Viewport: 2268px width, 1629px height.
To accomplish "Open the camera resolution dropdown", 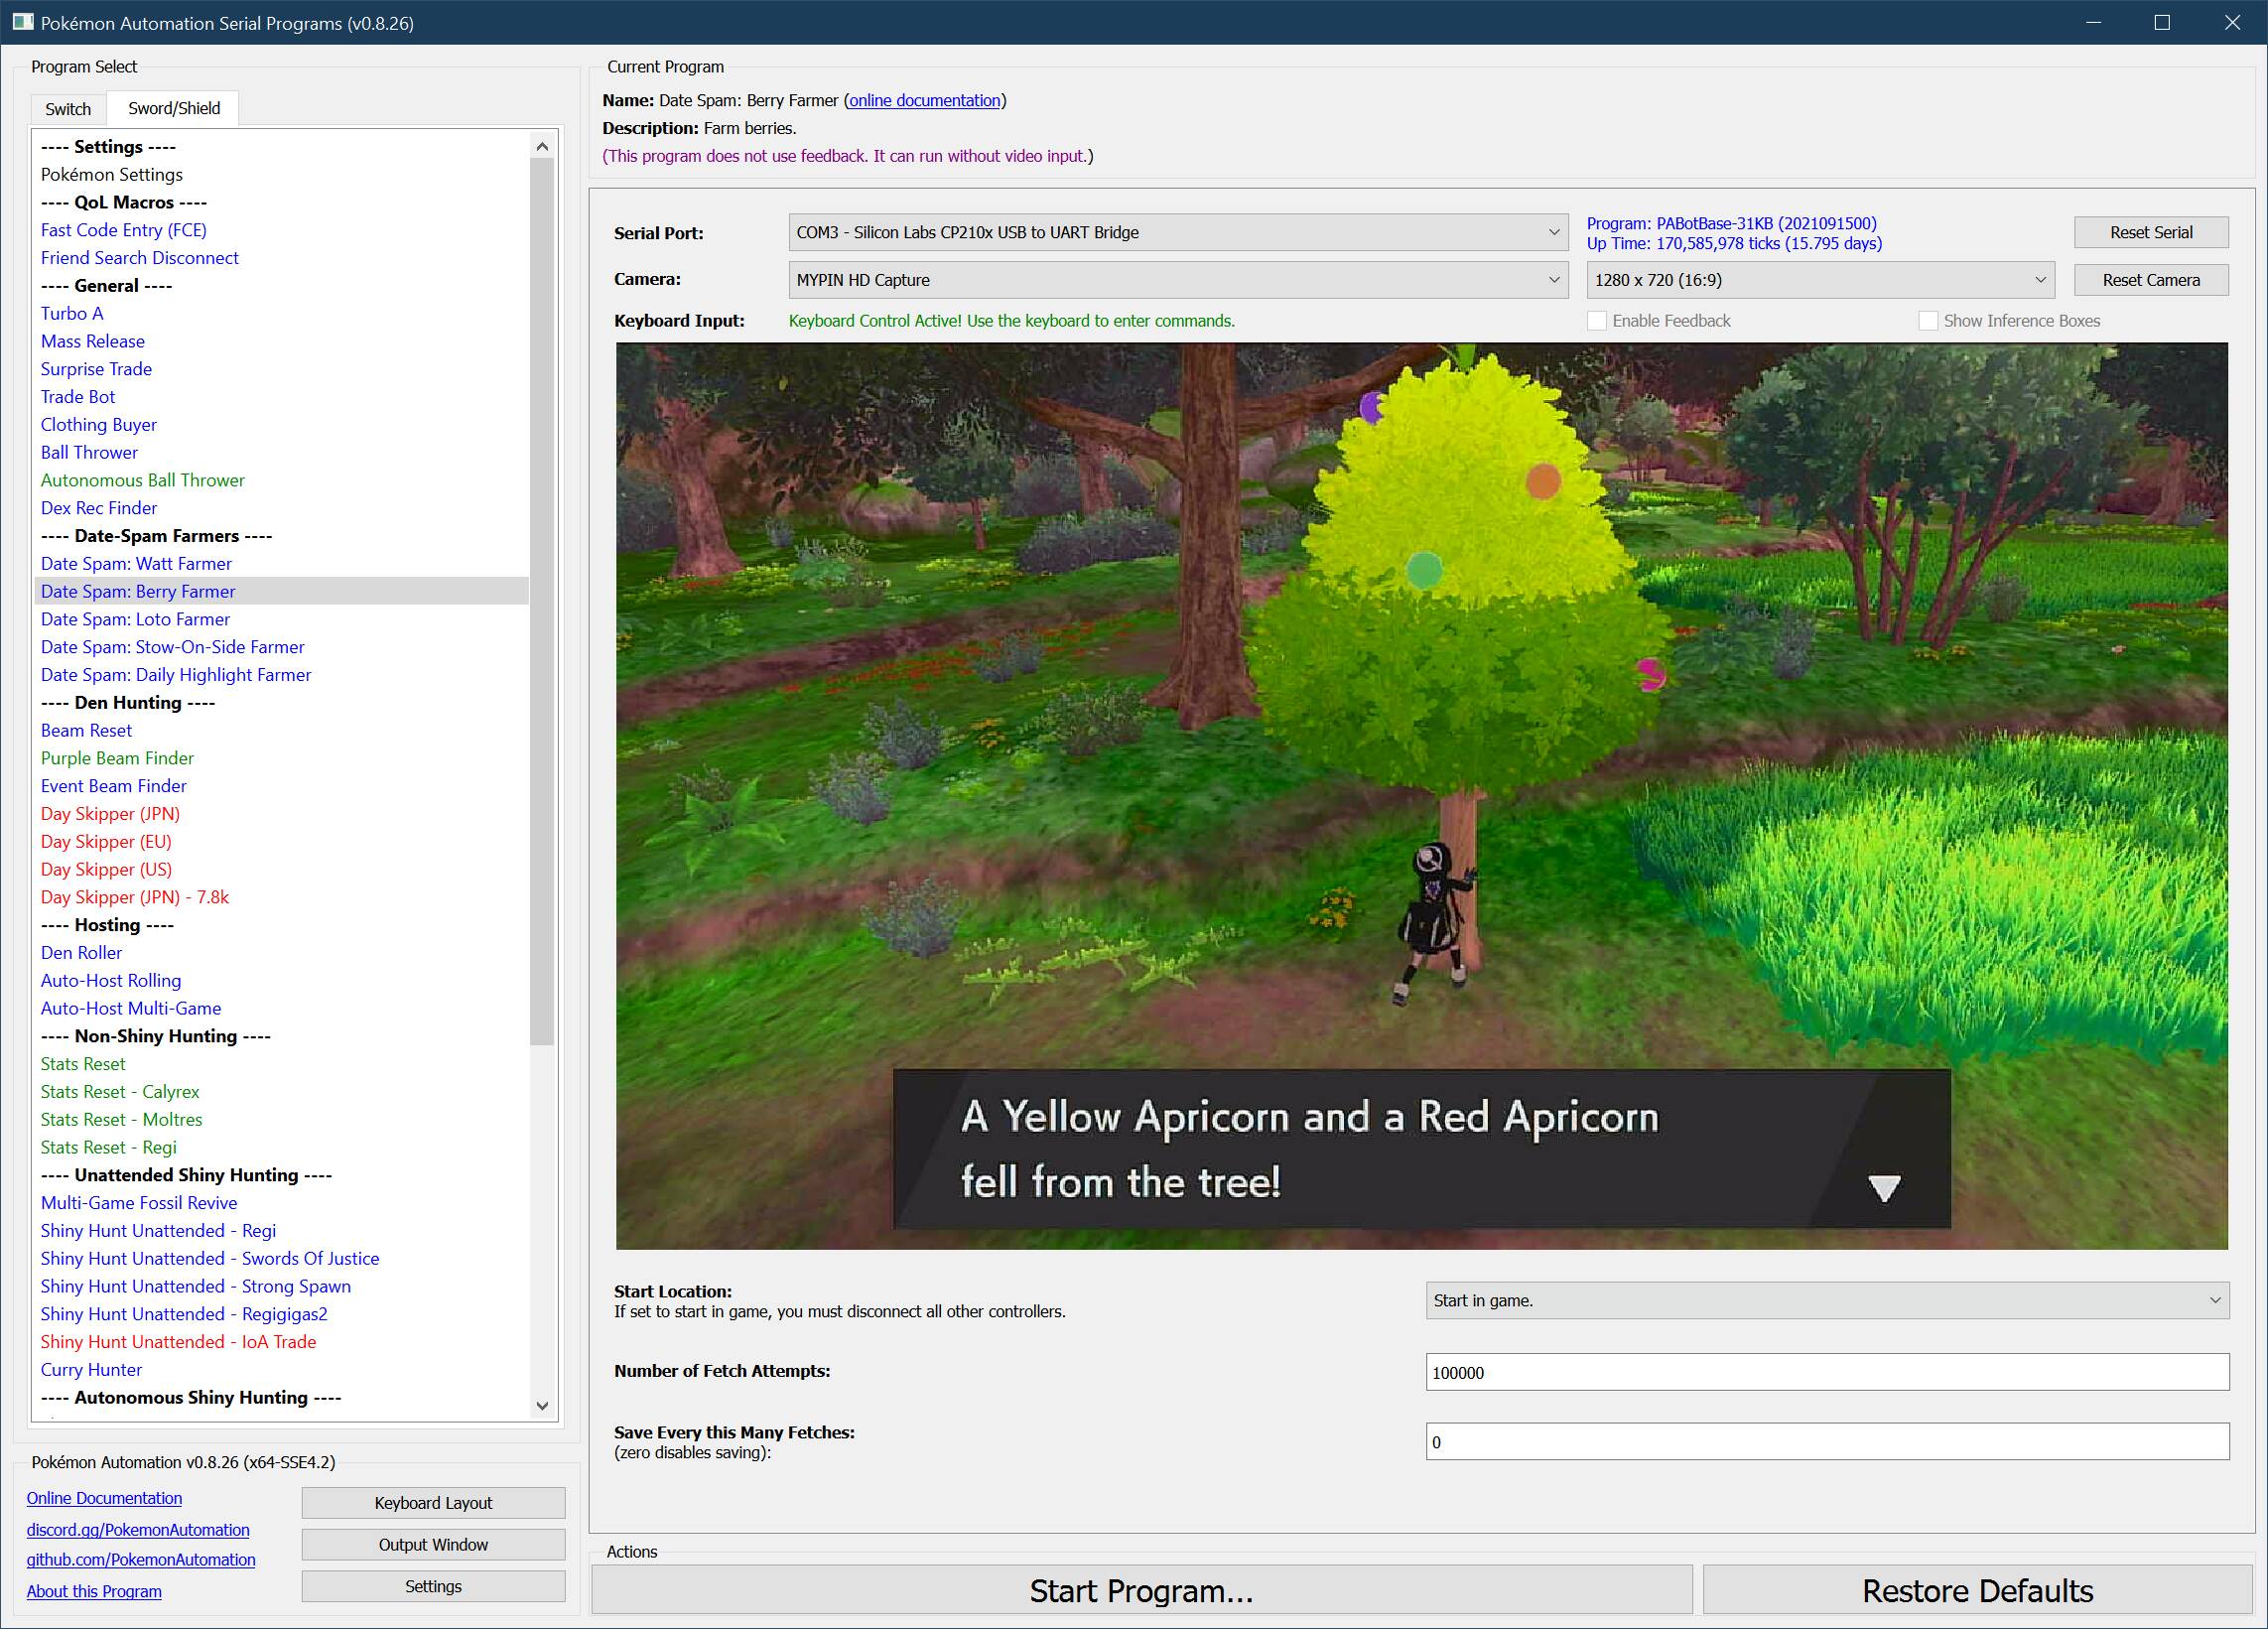I will point(1819,280).
